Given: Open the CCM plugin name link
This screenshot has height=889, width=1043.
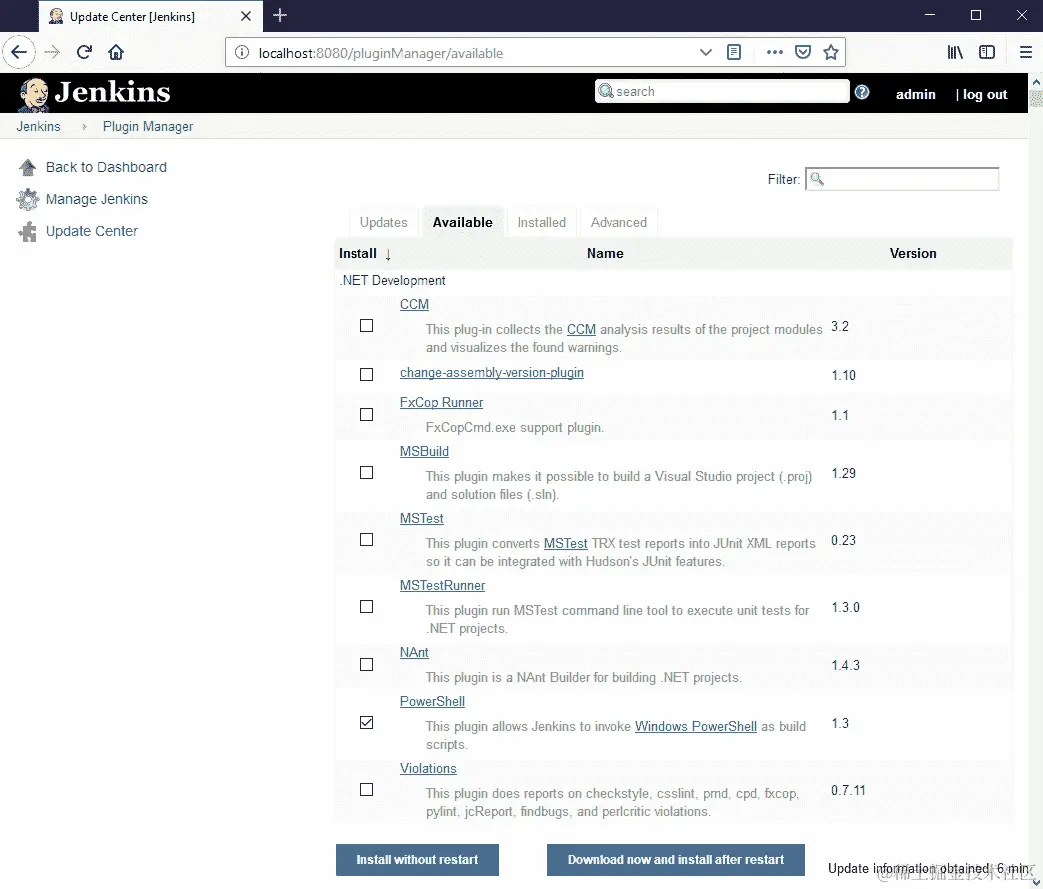Looking at the screenshot, I should pyautogui.click(x=414, y=304).
